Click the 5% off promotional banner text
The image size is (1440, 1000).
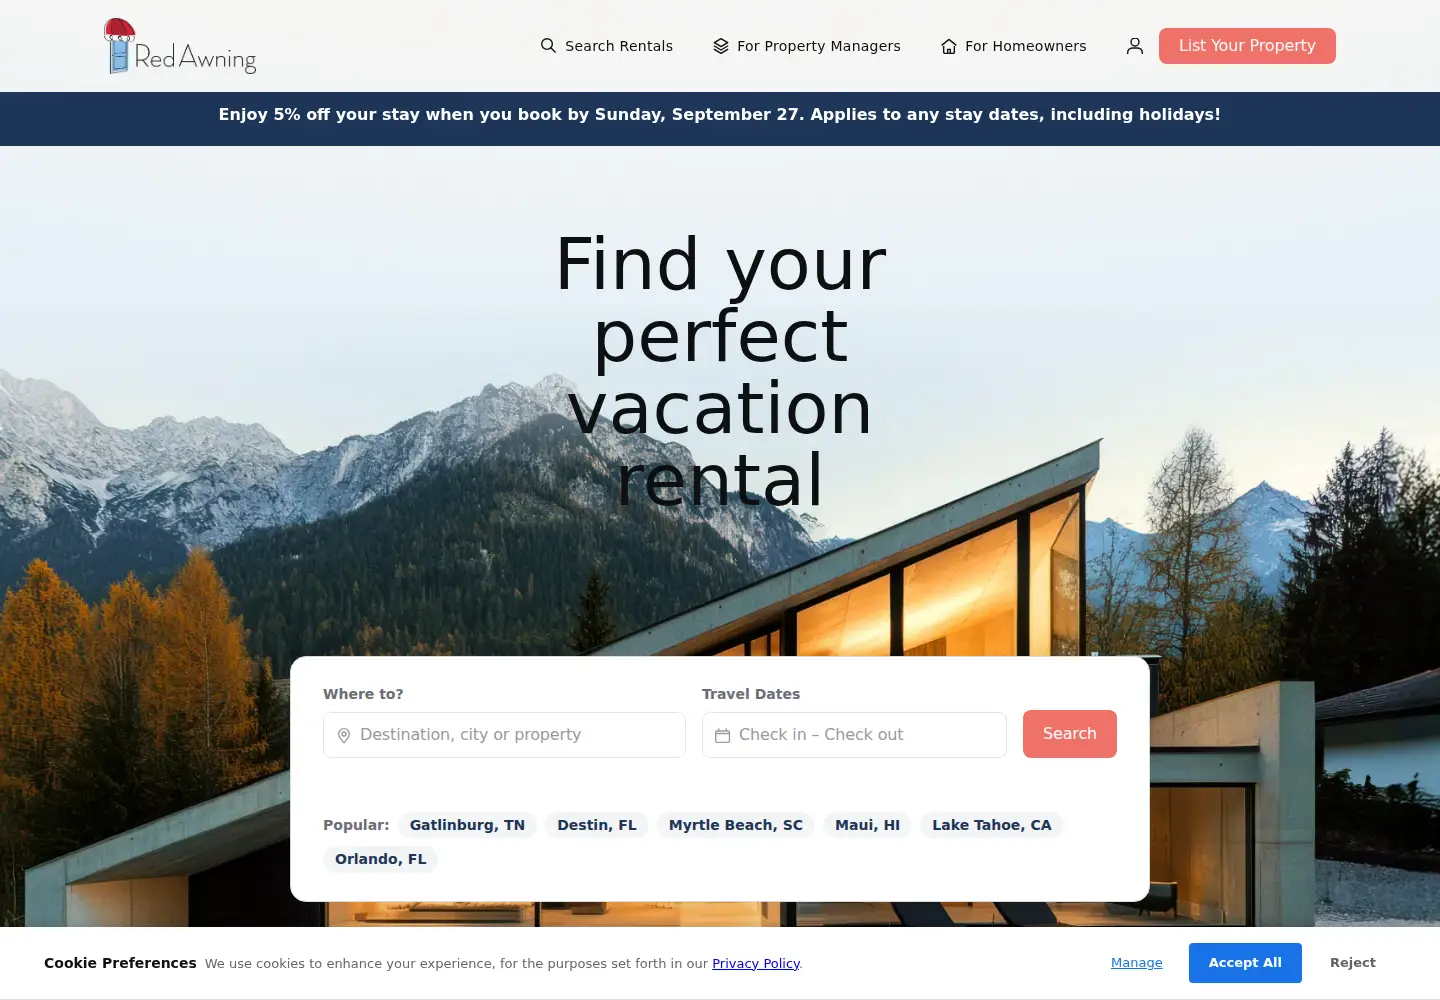click(720, 115)
